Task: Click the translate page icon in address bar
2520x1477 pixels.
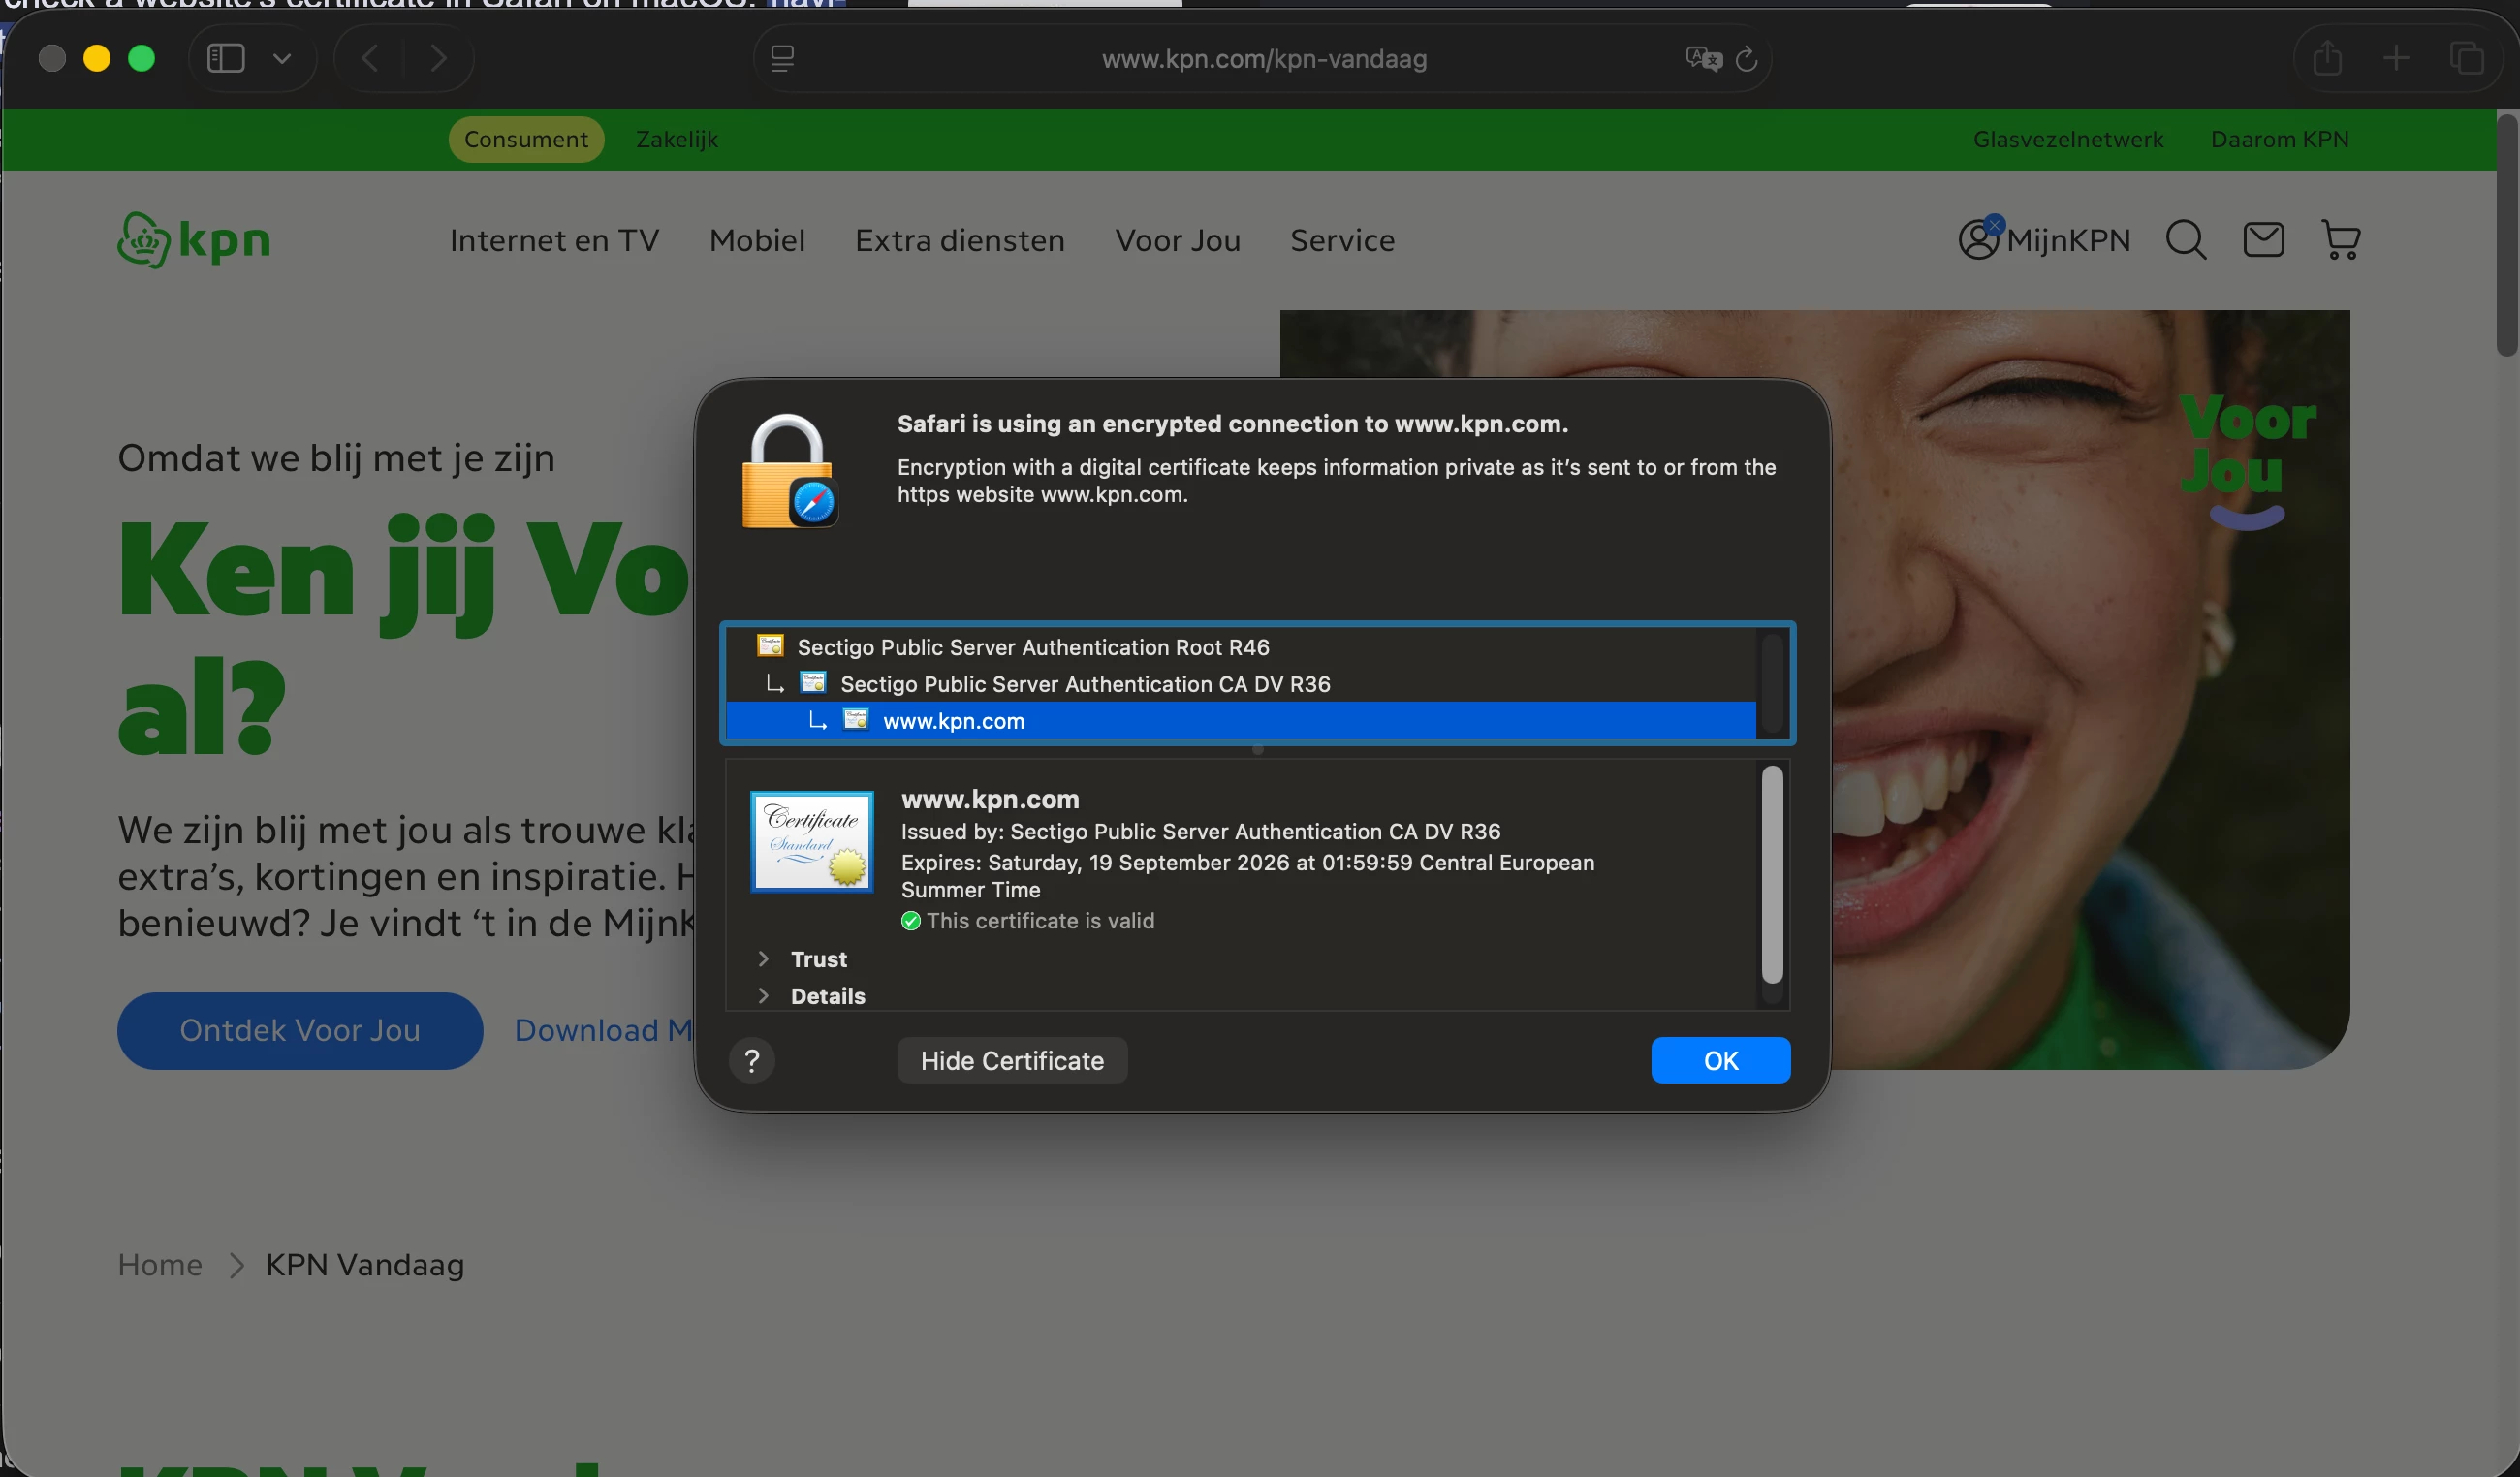Action: tap(1703, 59)
